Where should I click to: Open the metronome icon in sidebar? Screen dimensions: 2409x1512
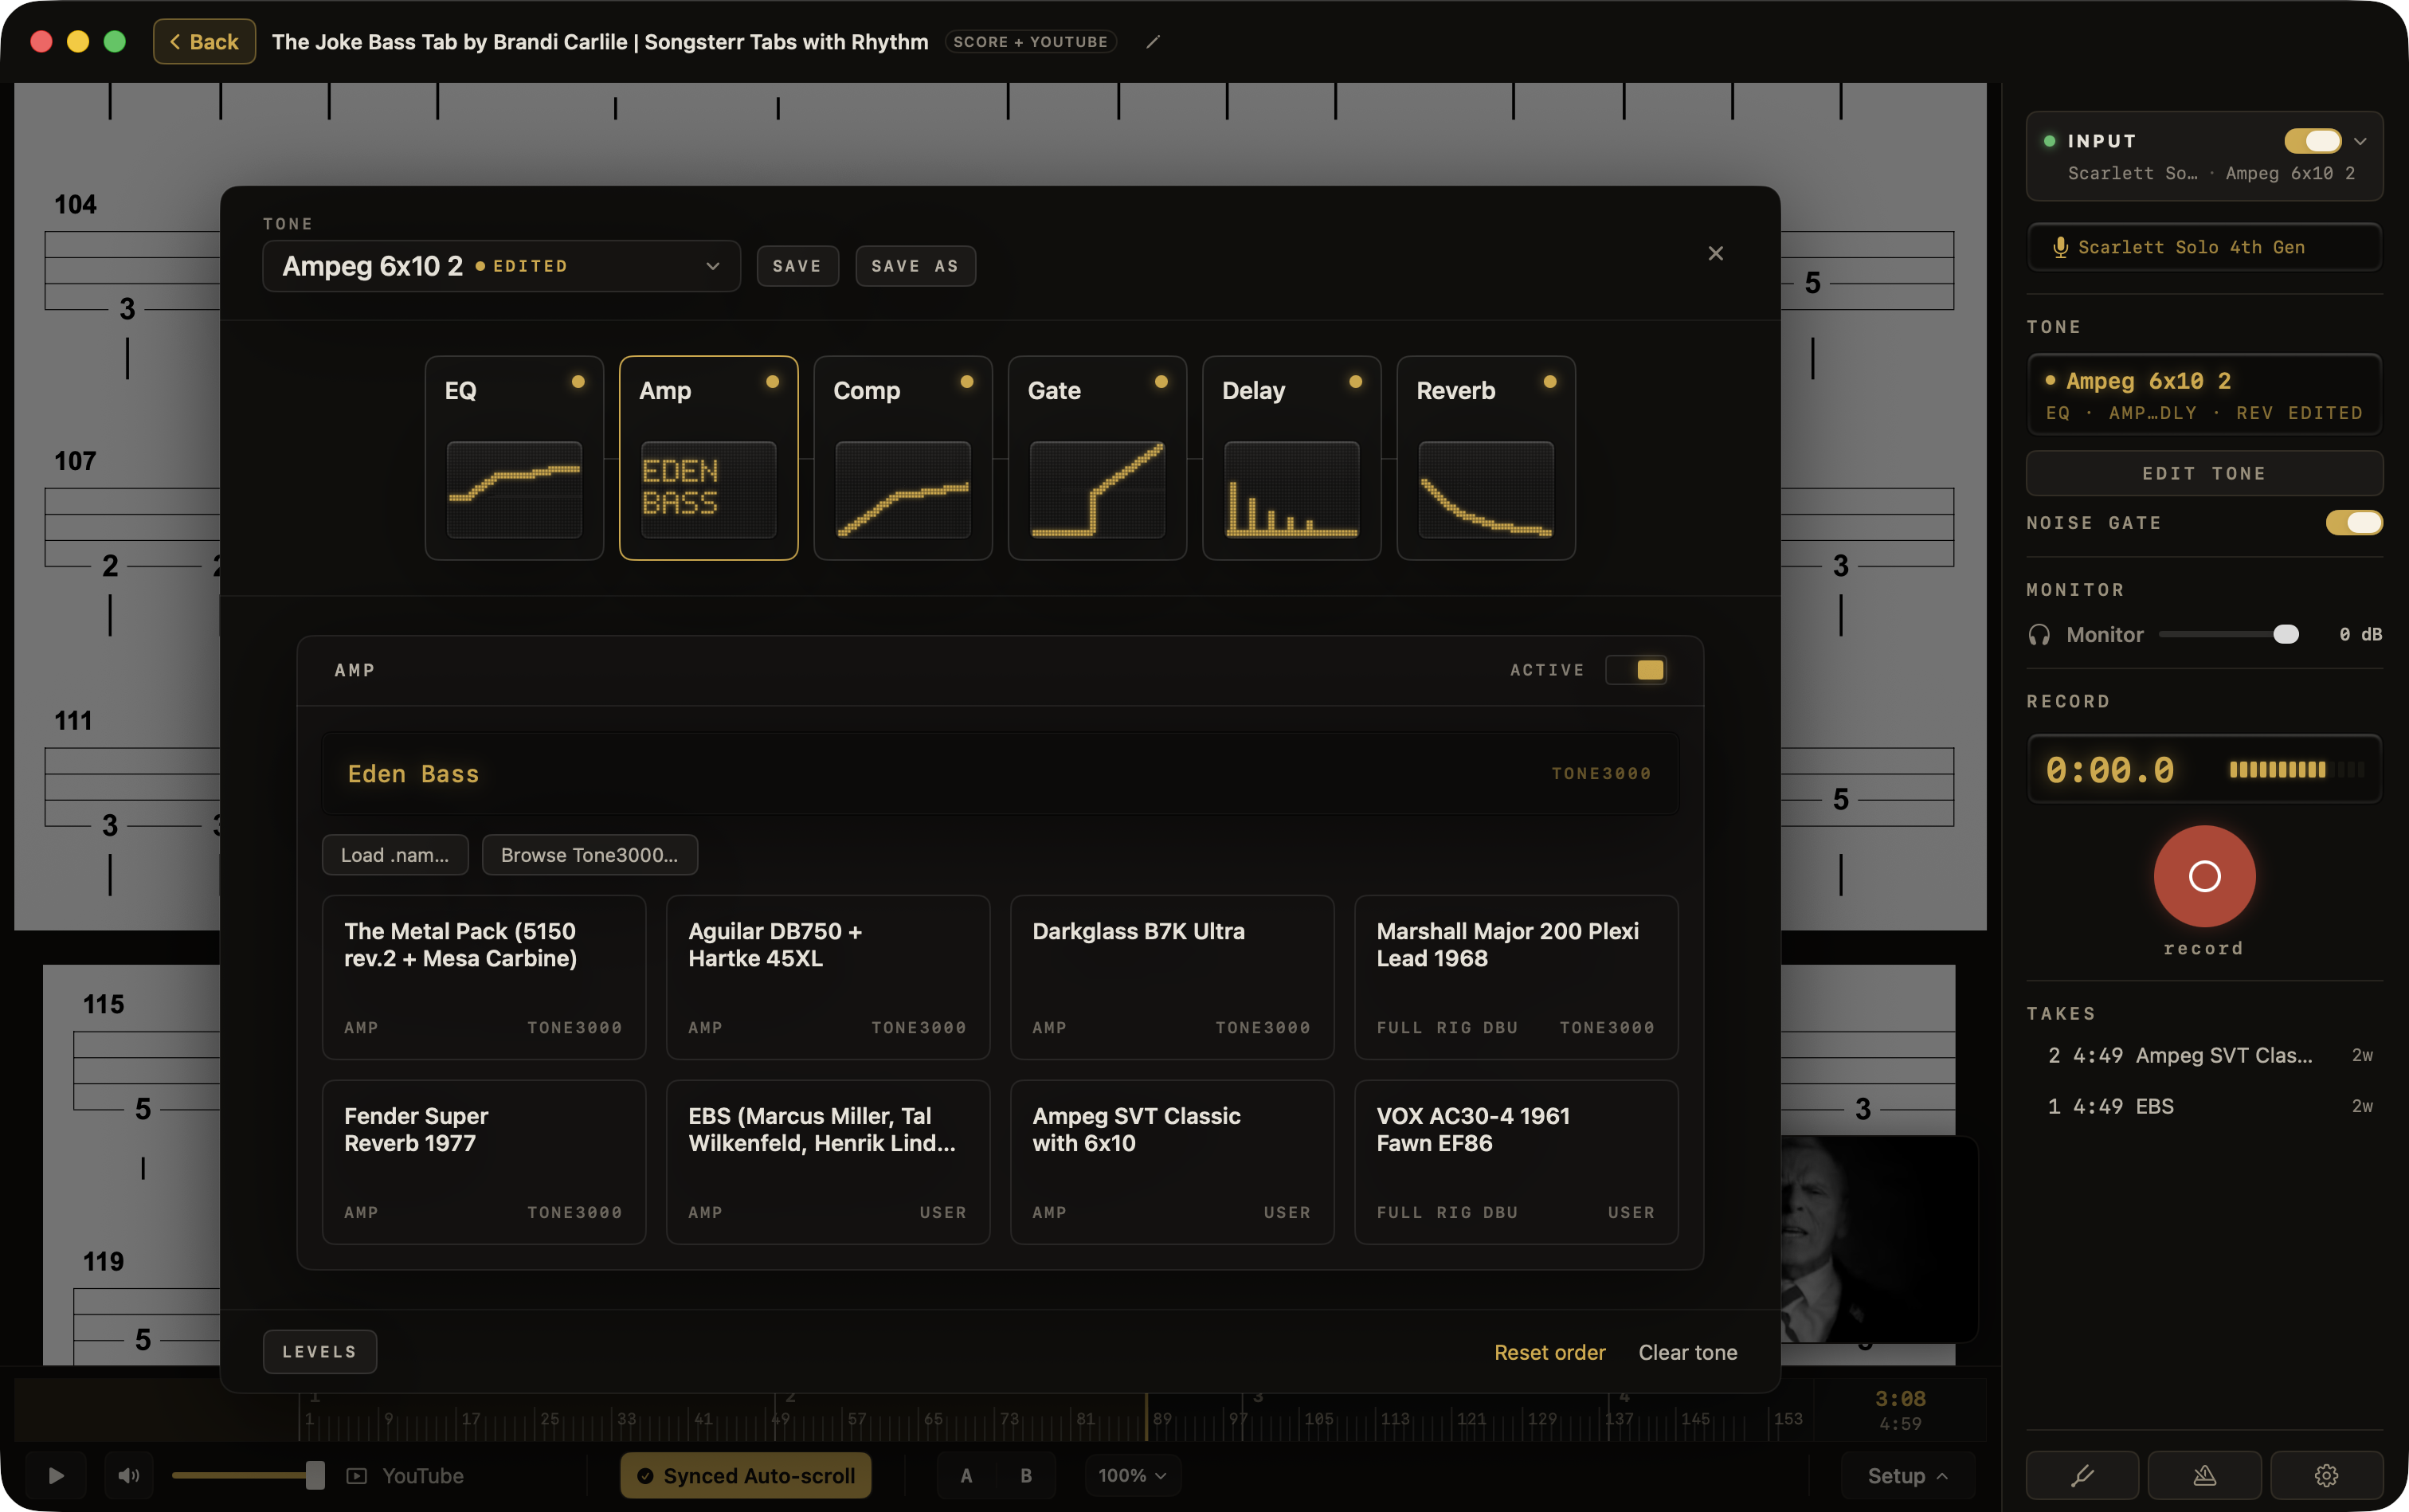tap(2204, 1475)
